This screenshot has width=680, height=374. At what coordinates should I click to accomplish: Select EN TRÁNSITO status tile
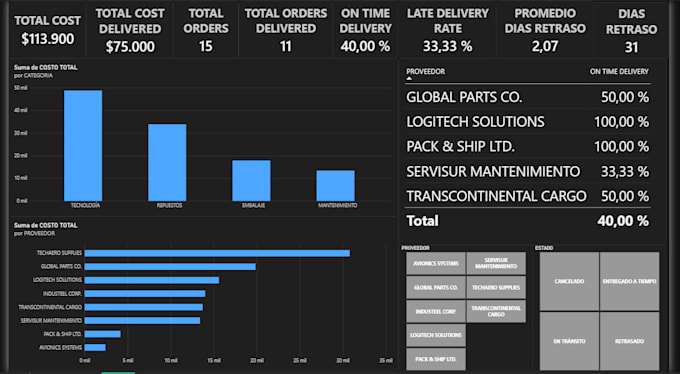pyautogui.click(x=569, y=341)
